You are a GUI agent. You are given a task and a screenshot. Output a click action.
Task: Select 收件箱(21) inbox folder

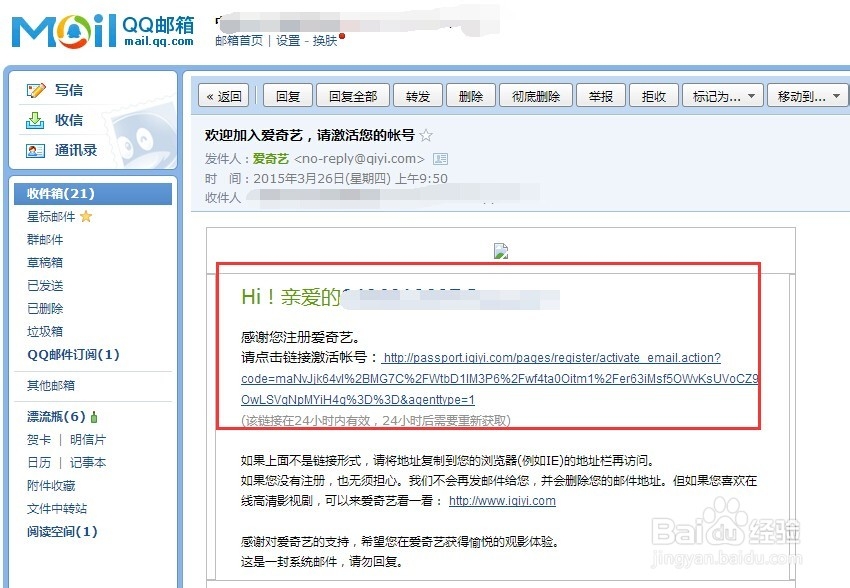coord(93,194)
